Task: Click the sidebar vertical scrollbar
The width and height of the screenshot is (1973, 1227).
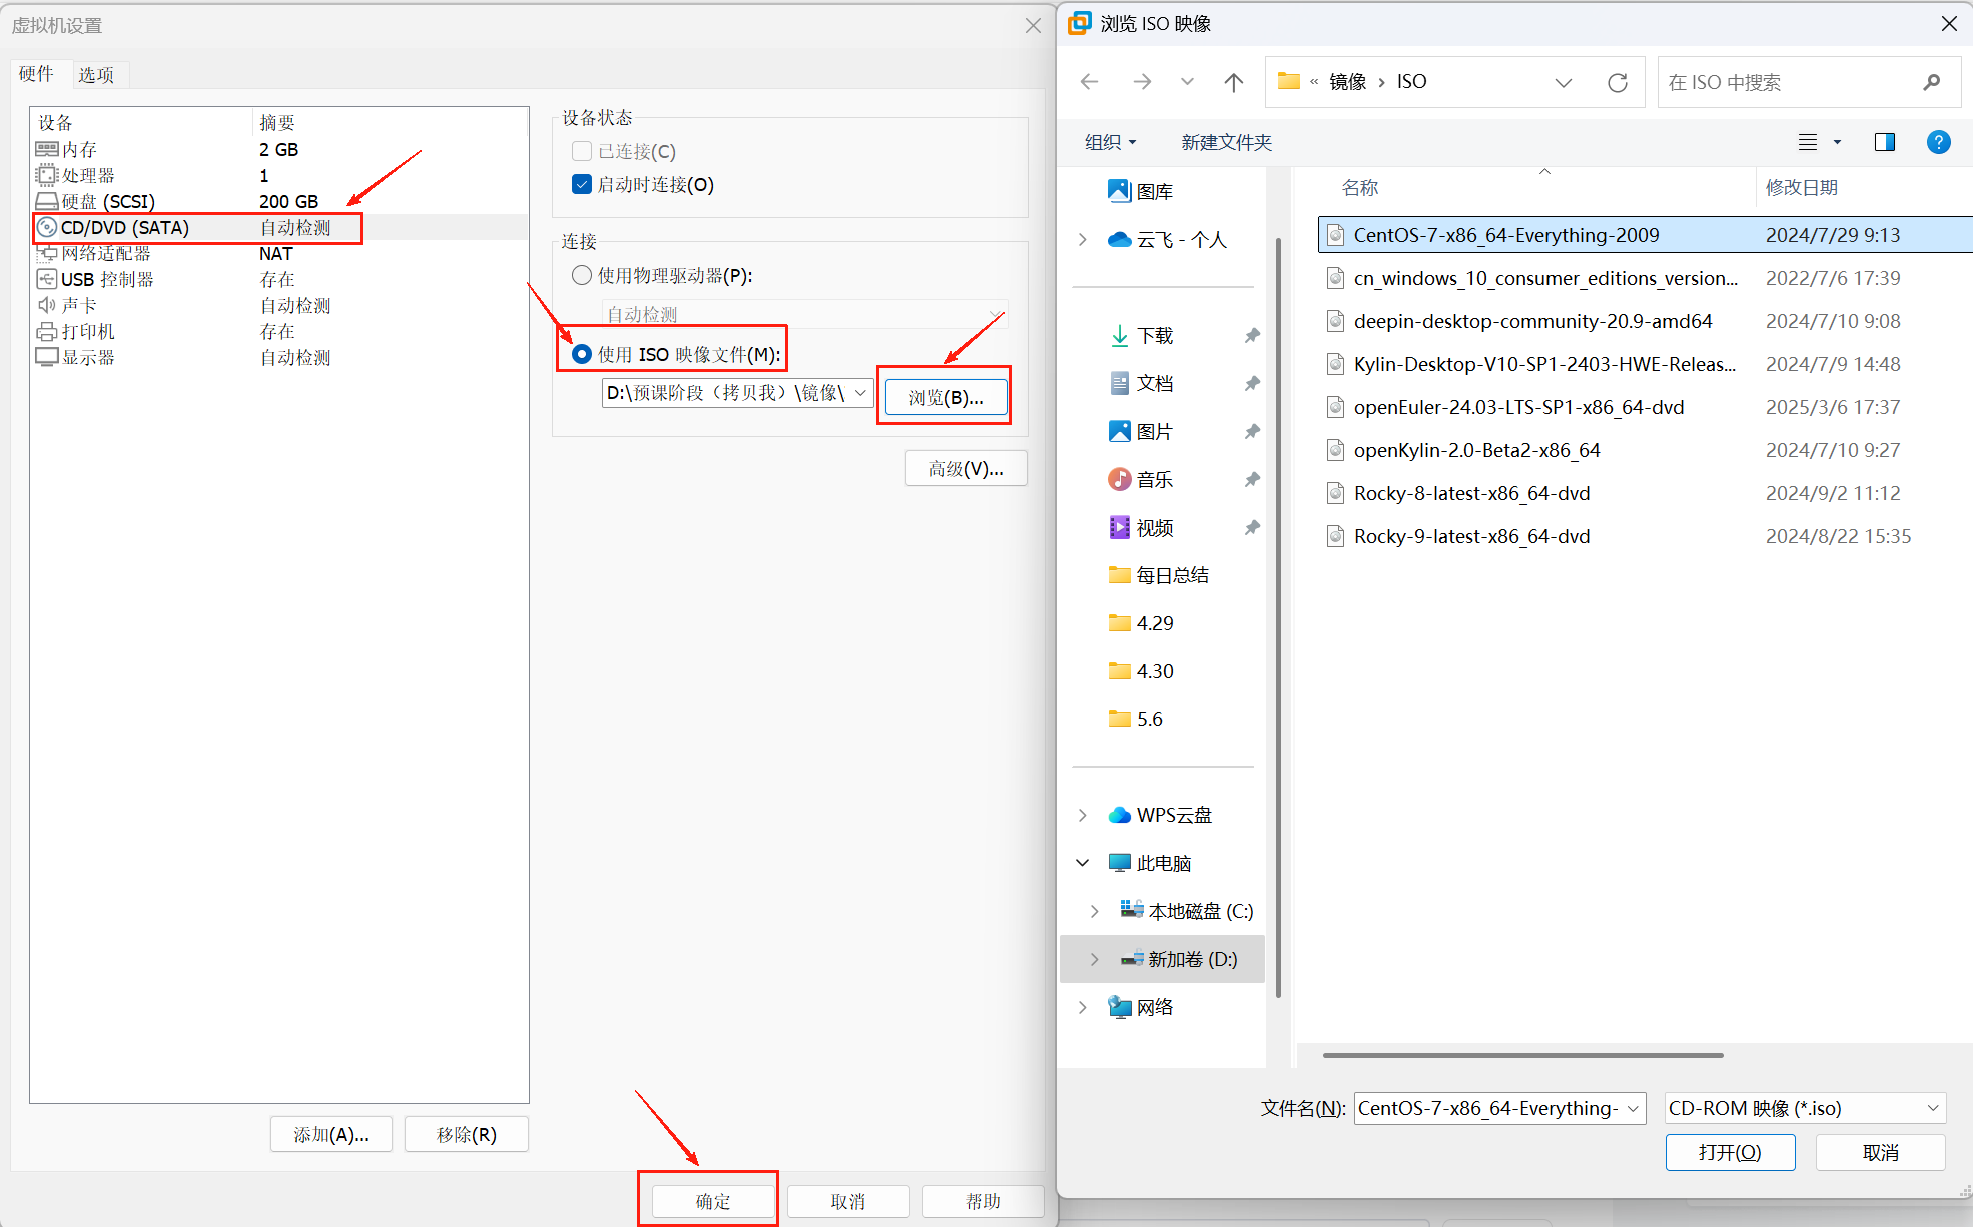Action: coord(1277,618)
